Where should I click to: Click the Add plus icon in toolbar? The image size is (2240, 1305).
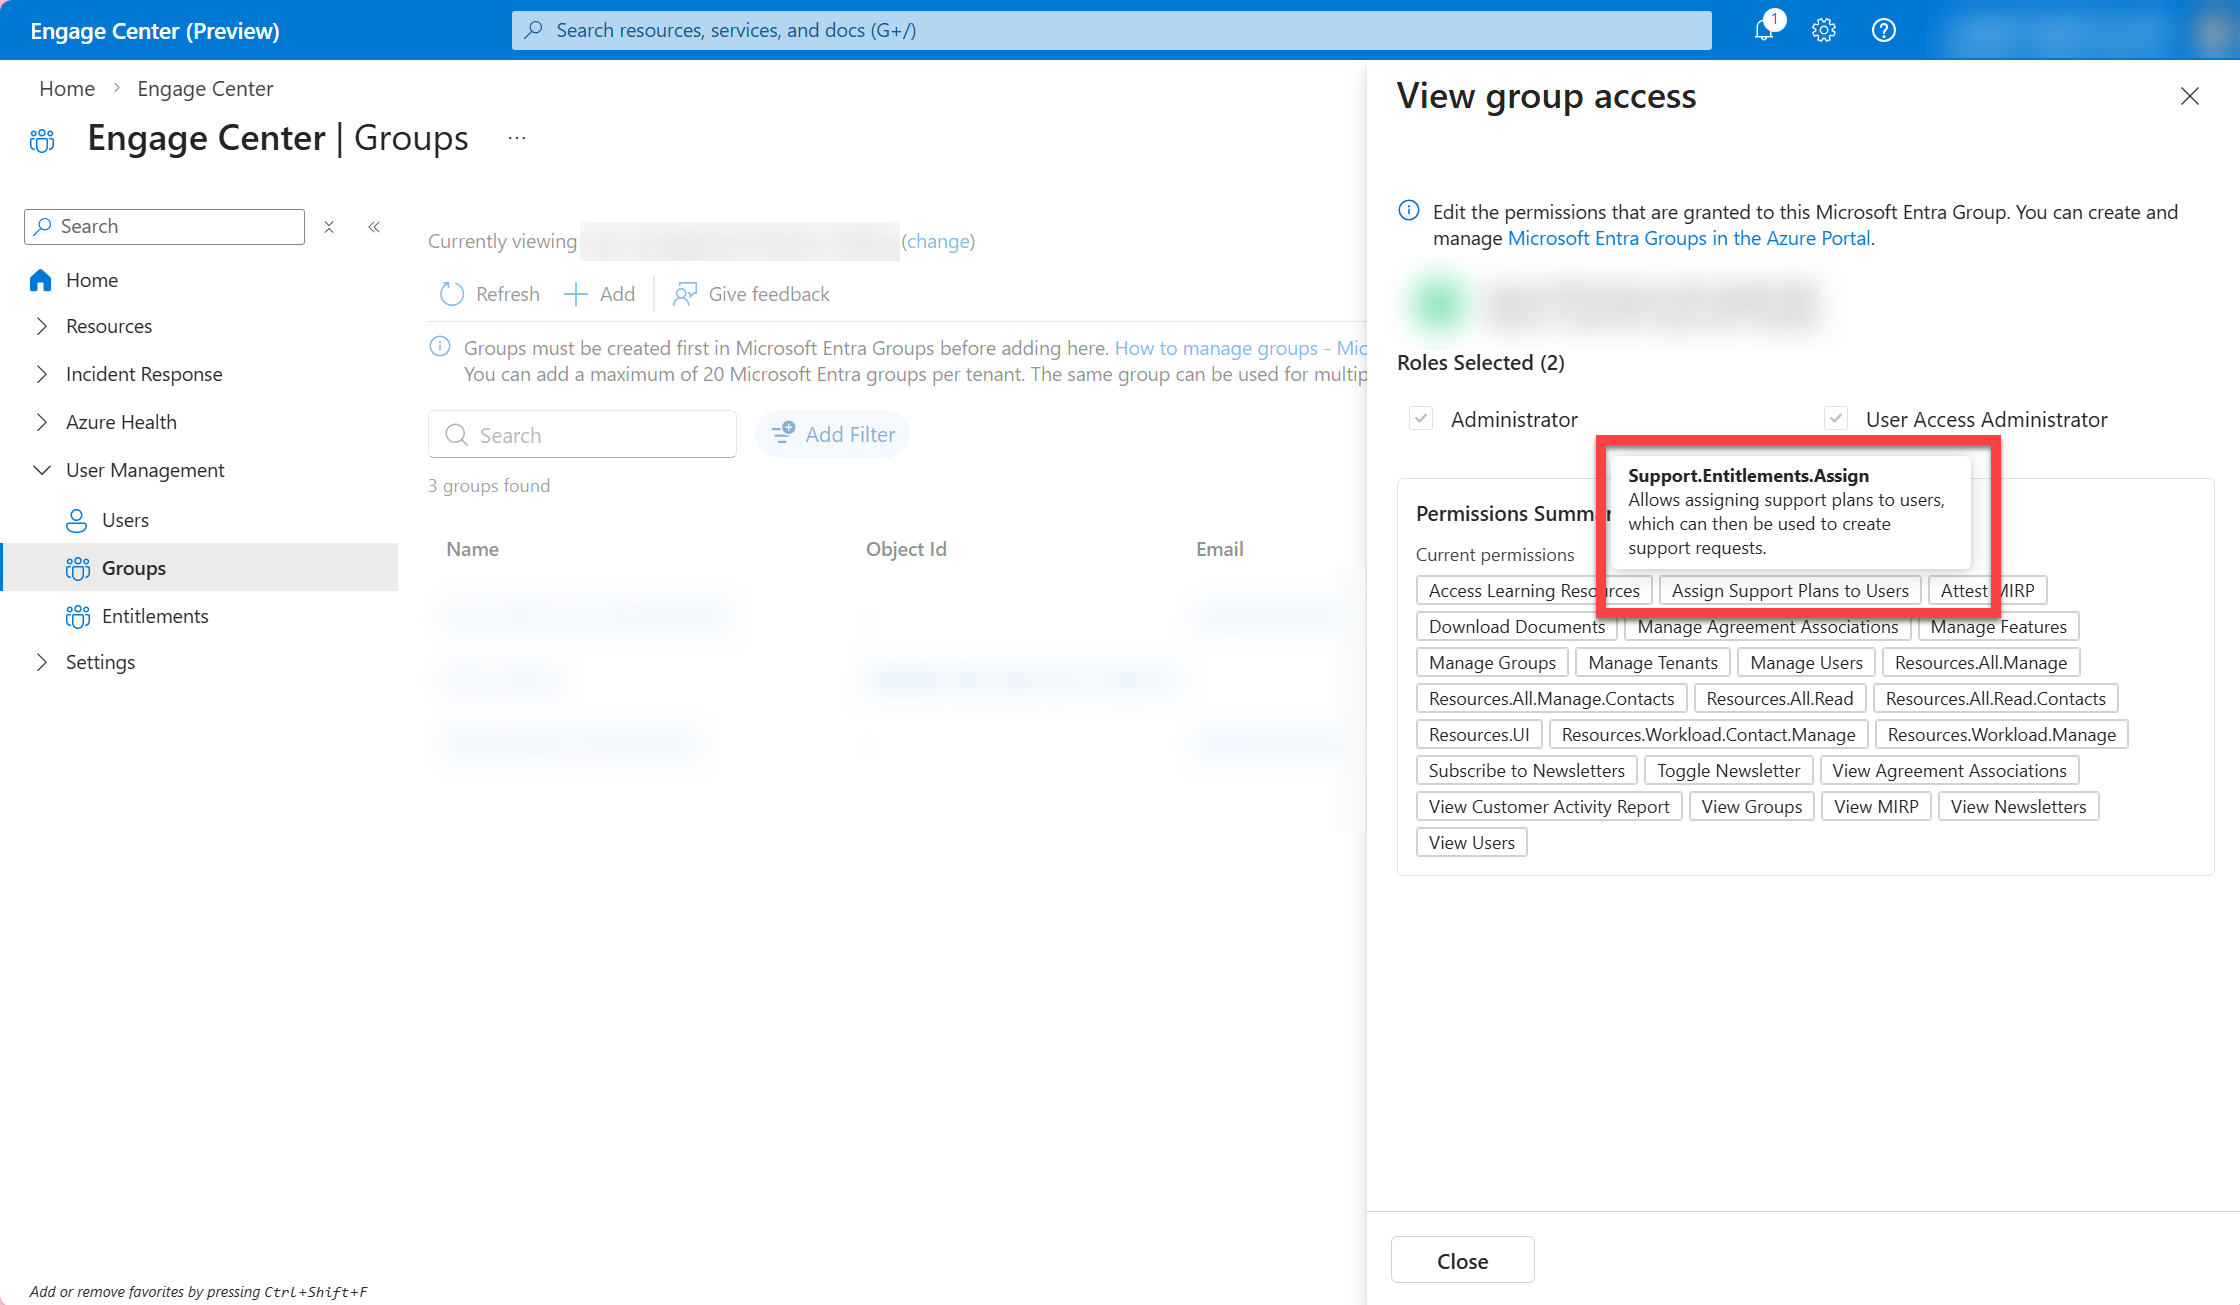coord(576,294)
